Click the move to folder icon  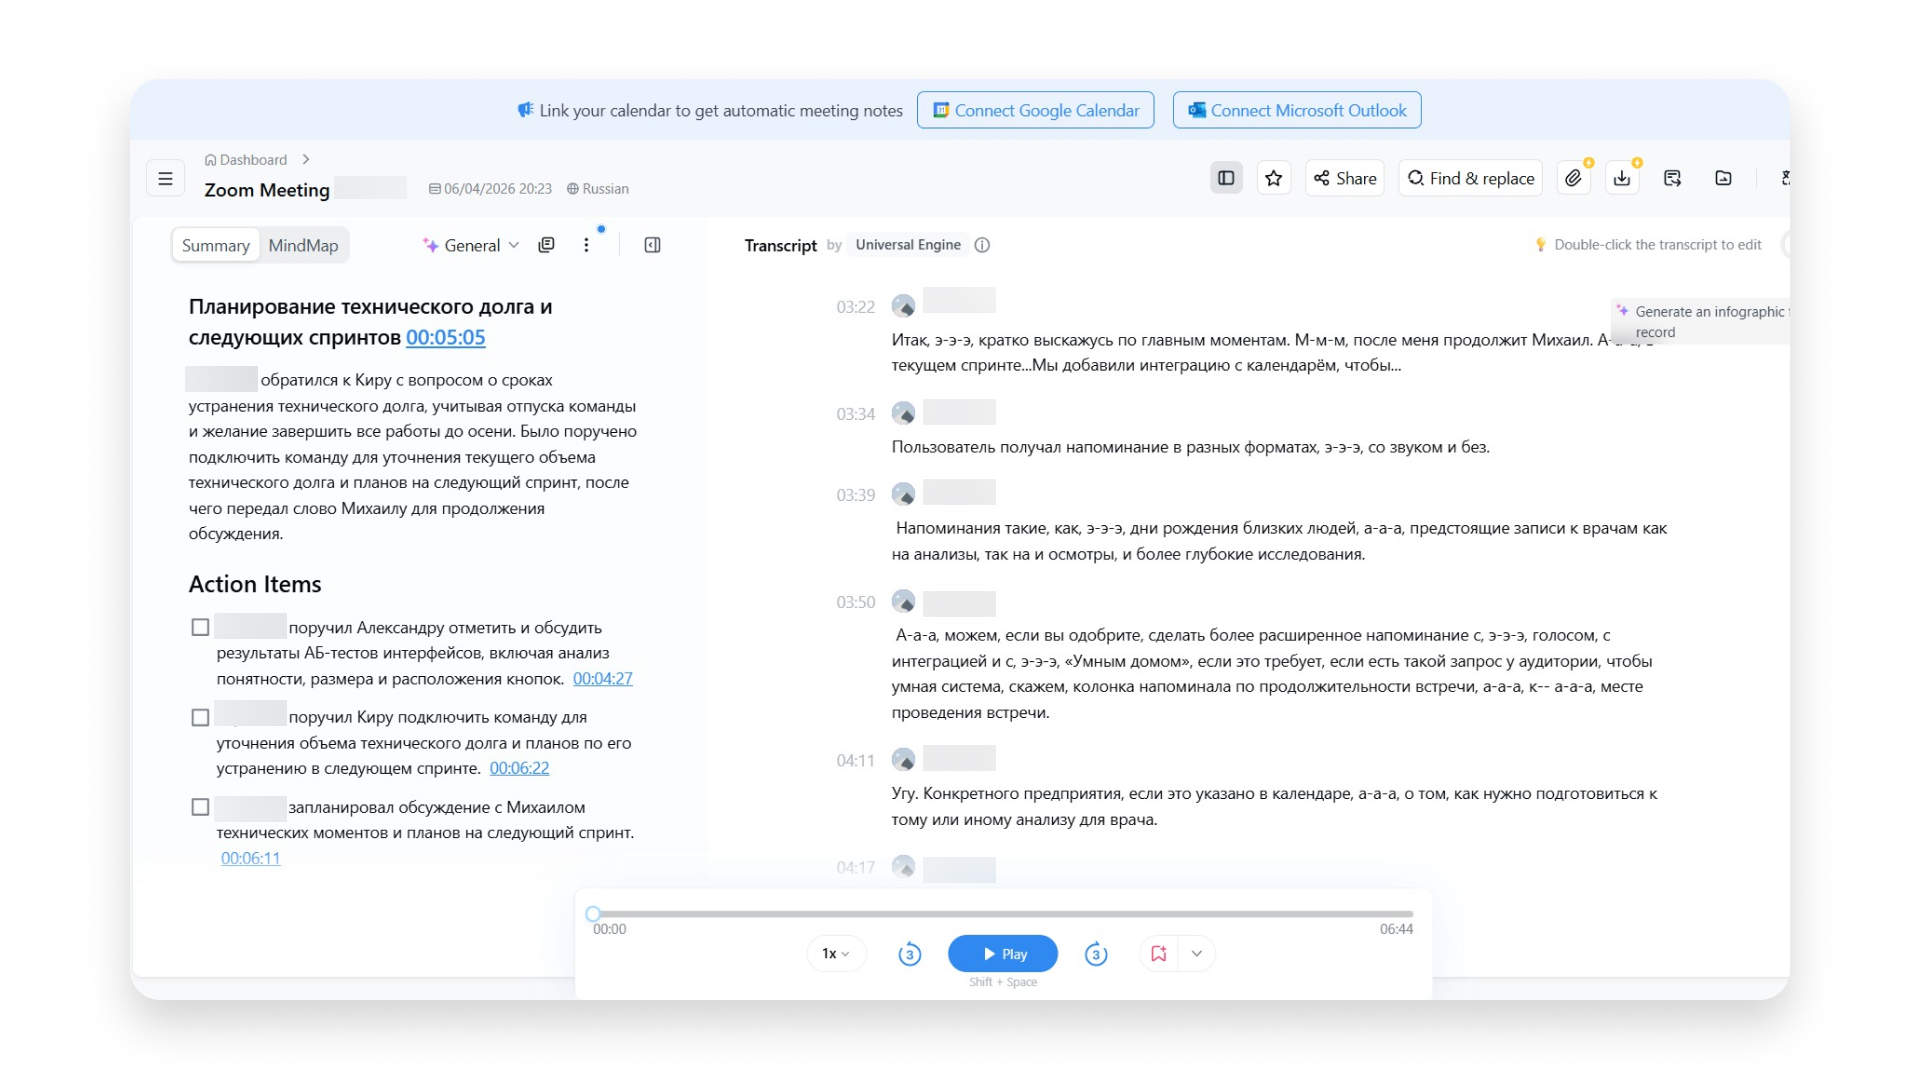(x=1723, y=178)
